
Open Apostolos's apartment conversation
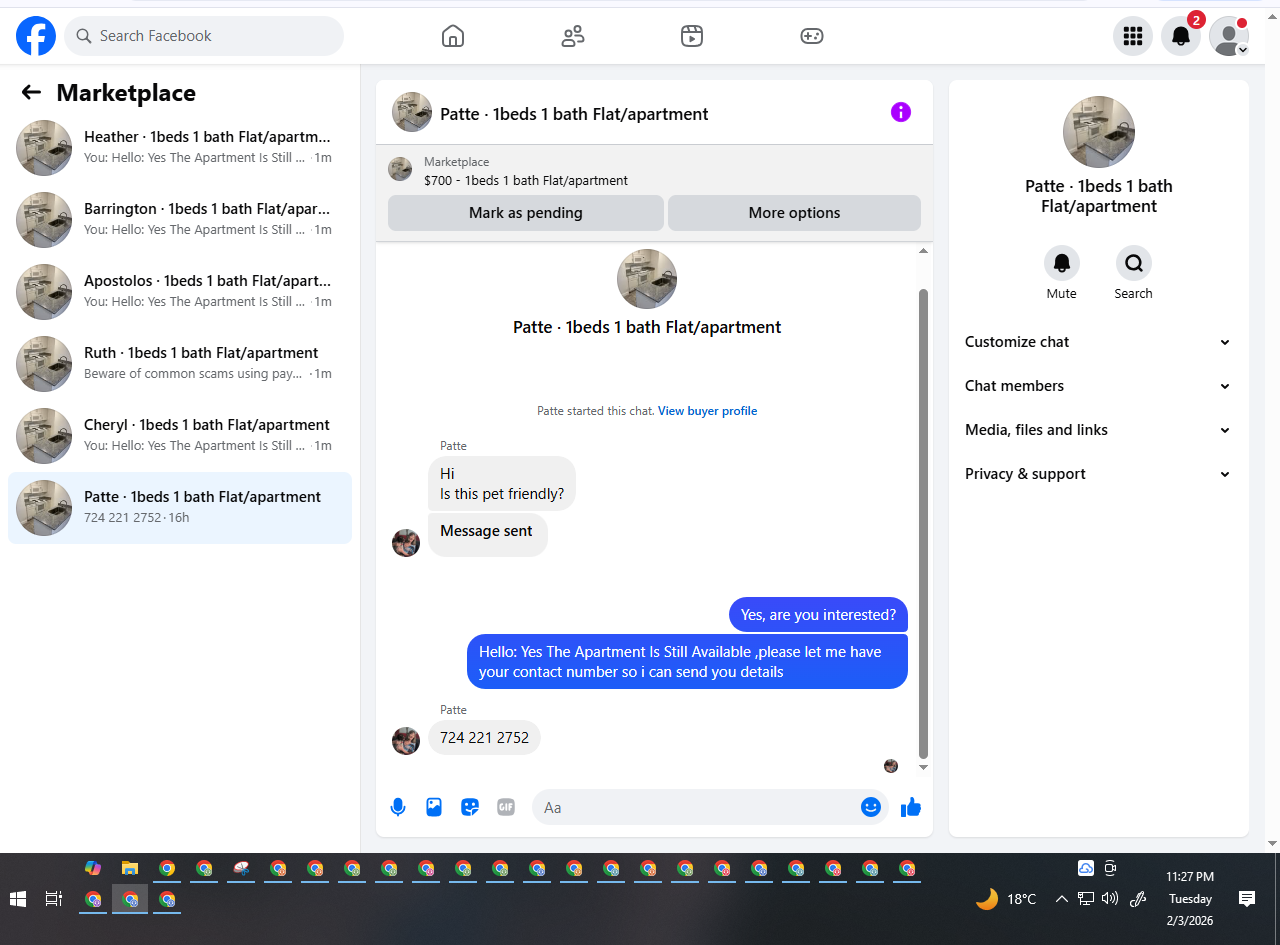(x=180, y=292)
